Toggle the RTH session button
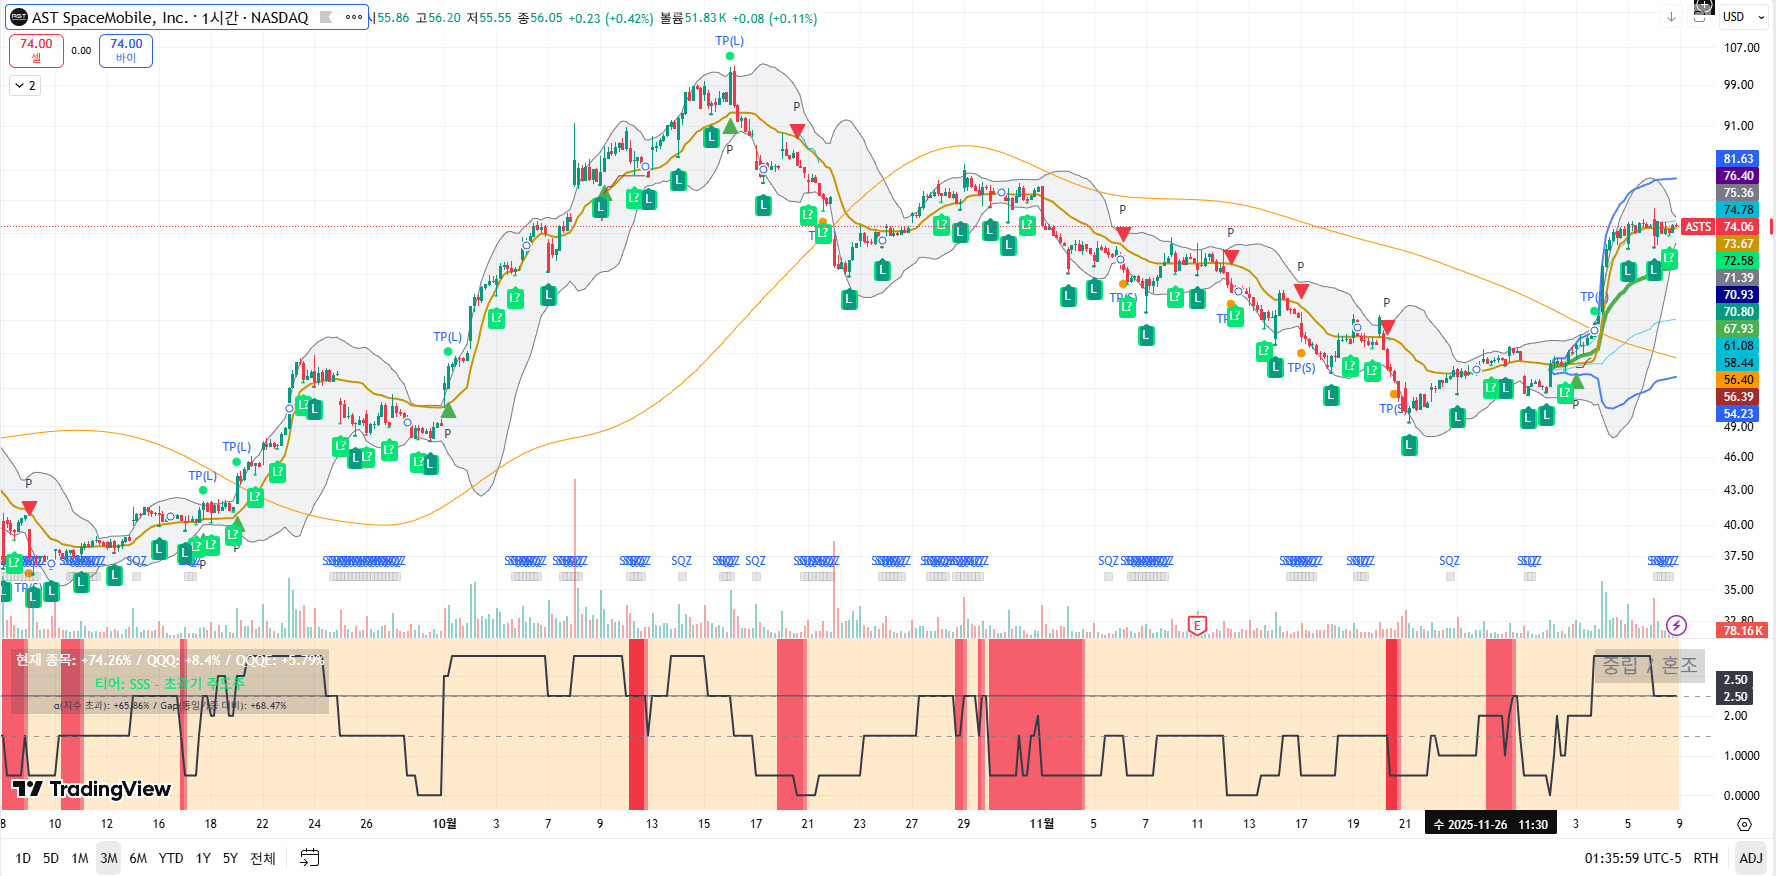 [x=1706, y=858]
